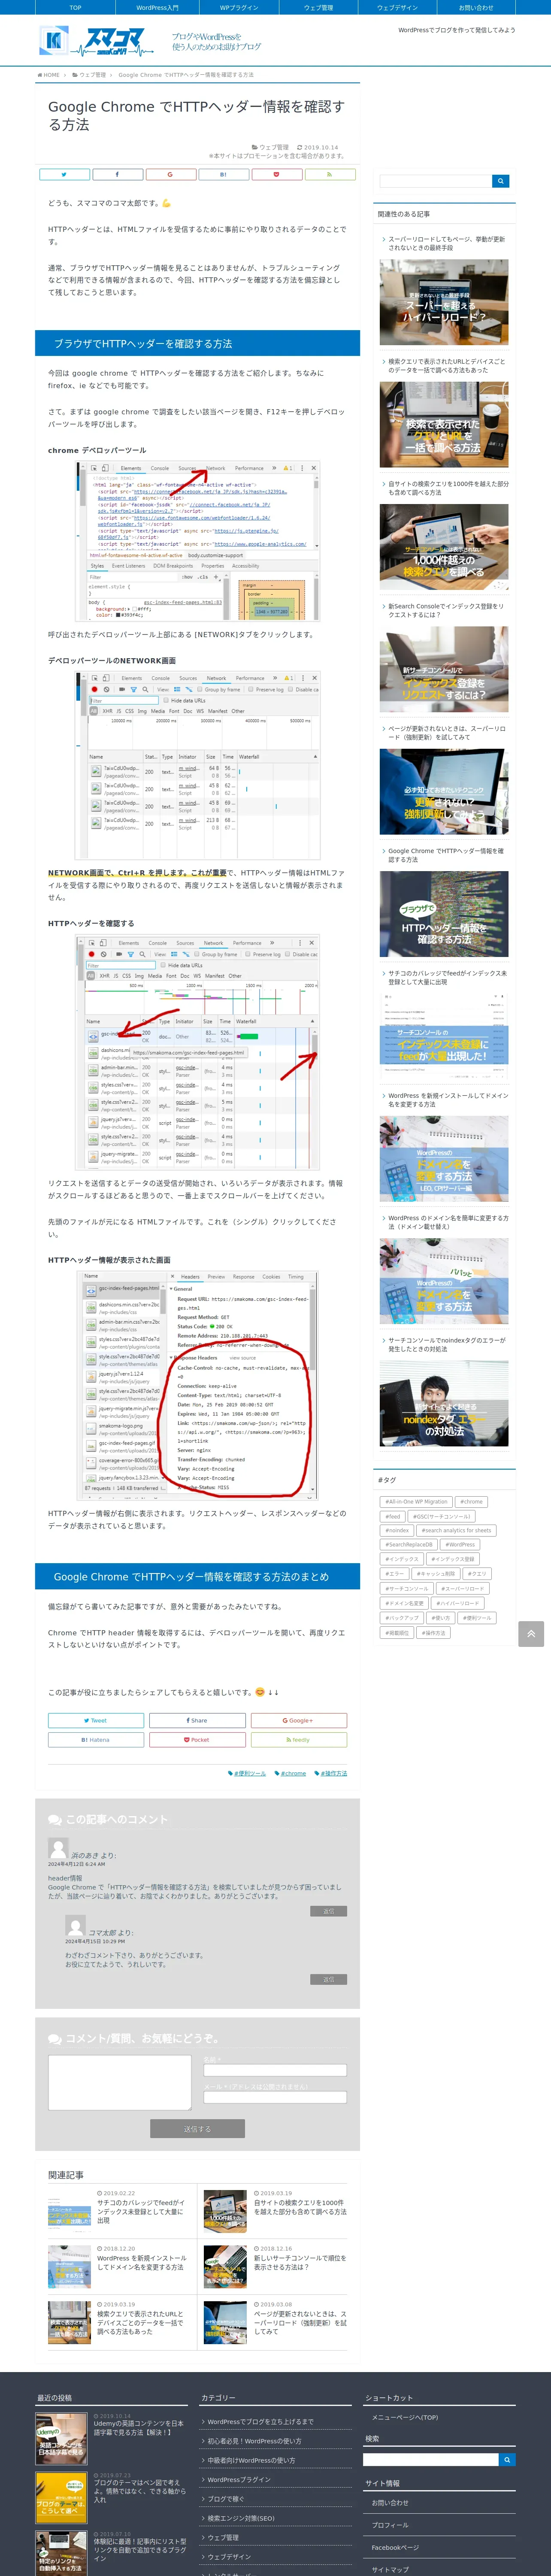Share article via top Facebook icon button

(117, 174)
